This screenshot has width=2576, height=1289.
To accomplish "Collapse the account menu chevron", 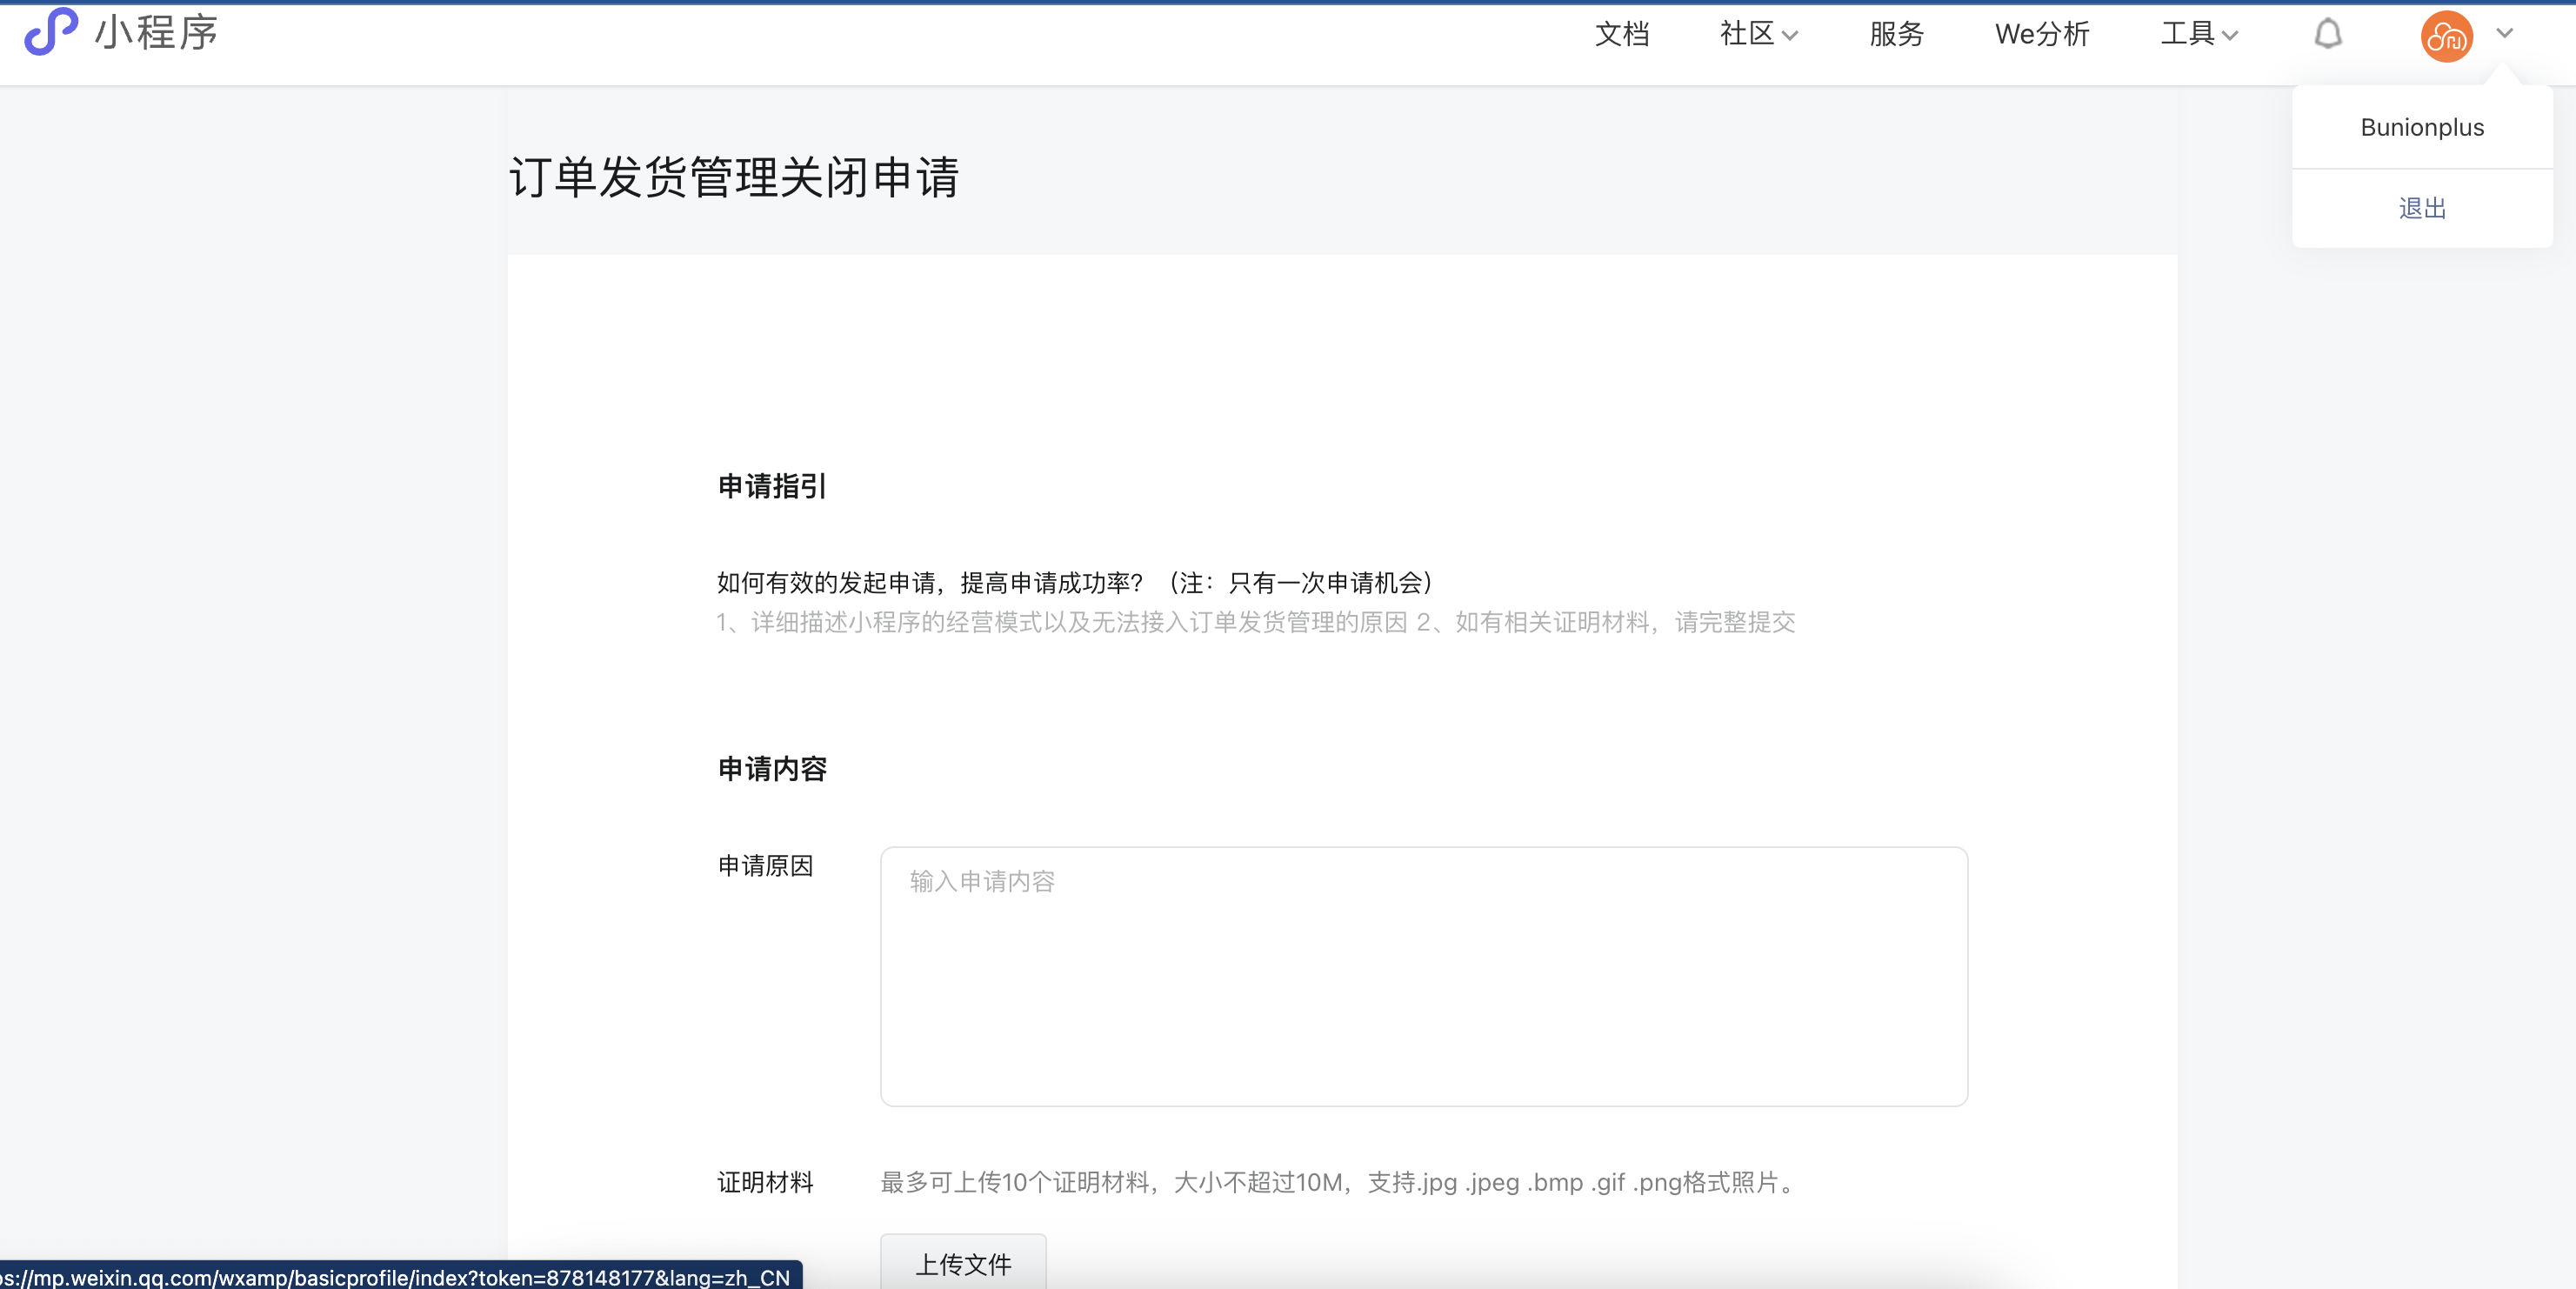I will 2504,33.
